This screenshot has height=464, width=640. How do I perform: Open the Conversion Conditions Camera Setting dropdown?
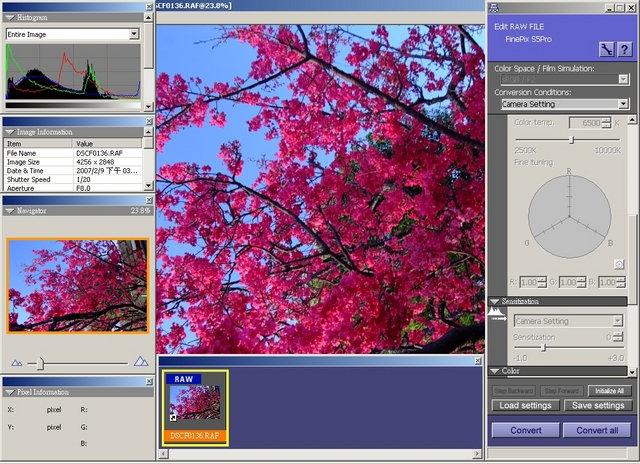click(x=623, y=104)
